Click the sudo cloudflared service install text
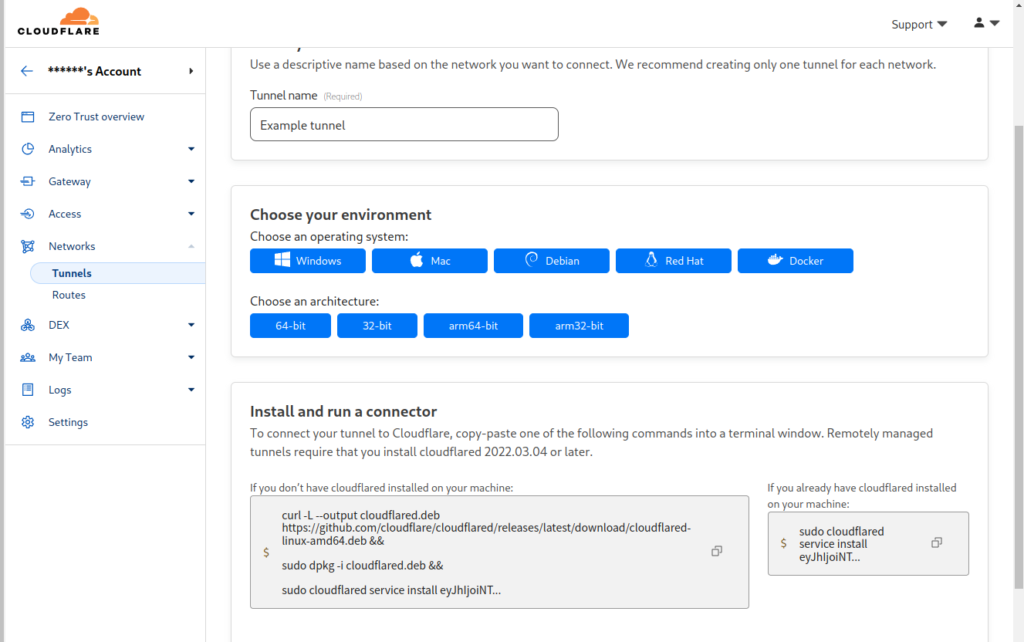The width and height of the screenshot is (1024, 642). (x=841, y=544)
